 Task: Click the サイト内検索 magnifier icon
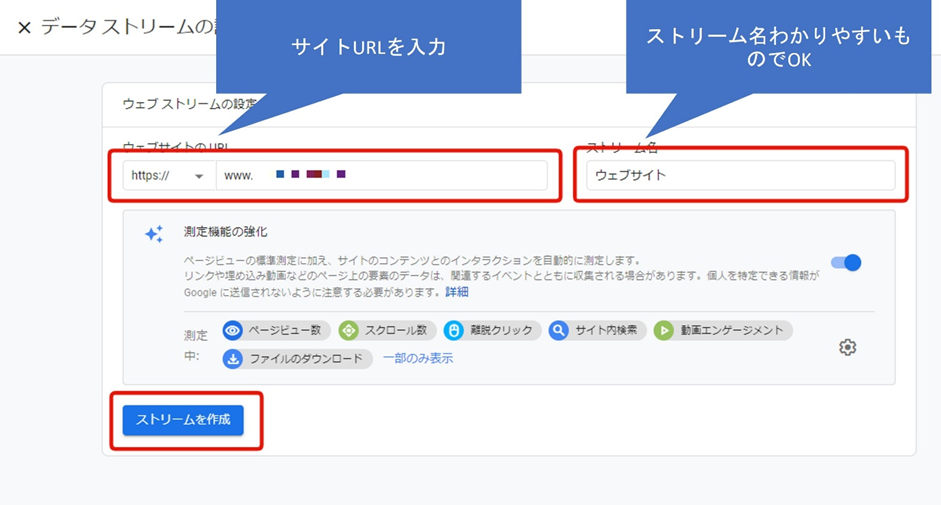coord(559,330)
